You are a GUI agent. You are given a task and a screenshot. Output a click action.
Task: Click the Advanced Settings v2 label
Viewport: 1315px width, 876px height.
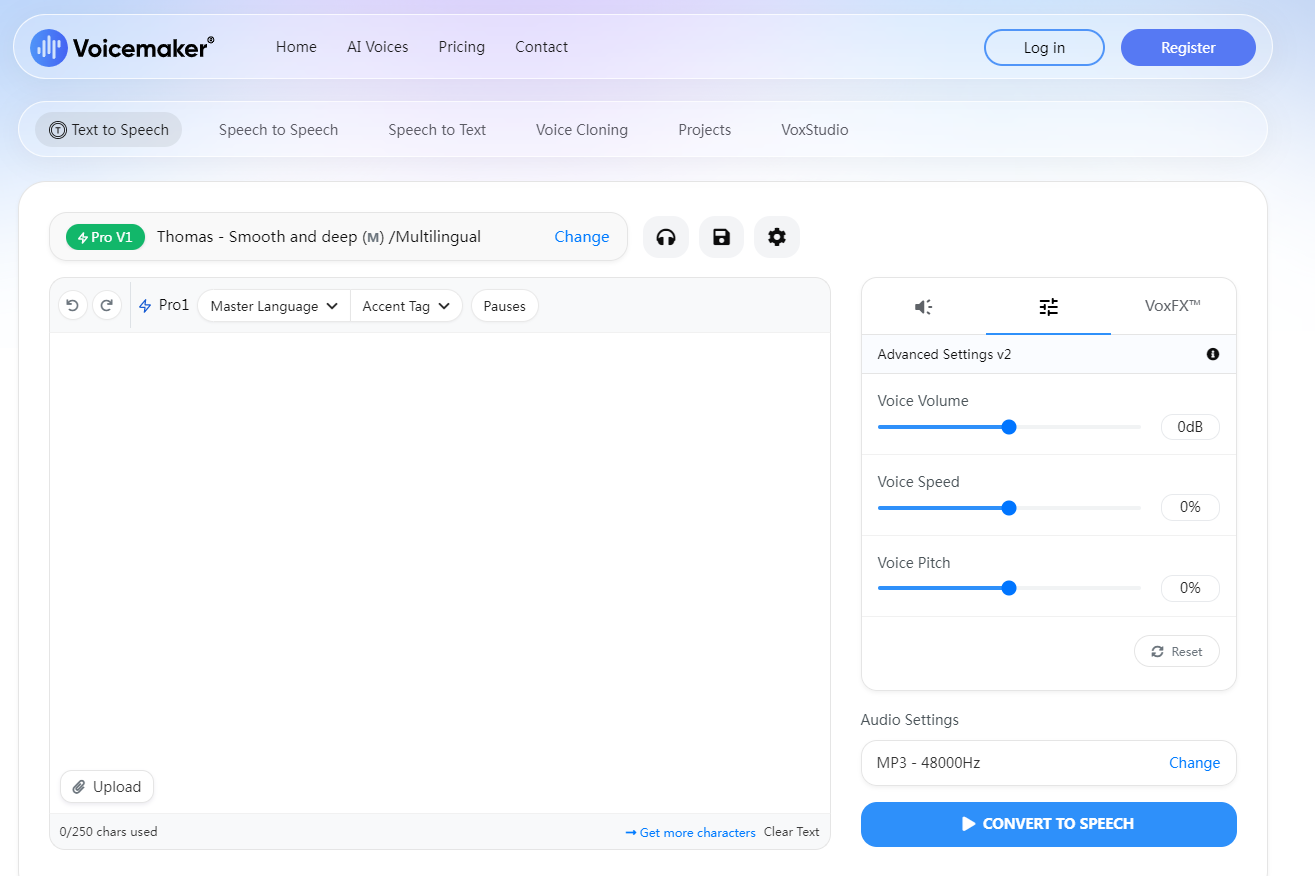(x=944, y=354)
